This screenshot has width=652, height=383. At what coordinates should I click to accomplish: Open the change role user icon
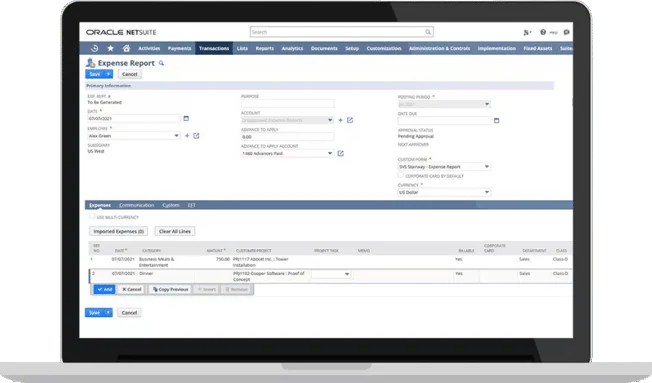click(527, 32)
